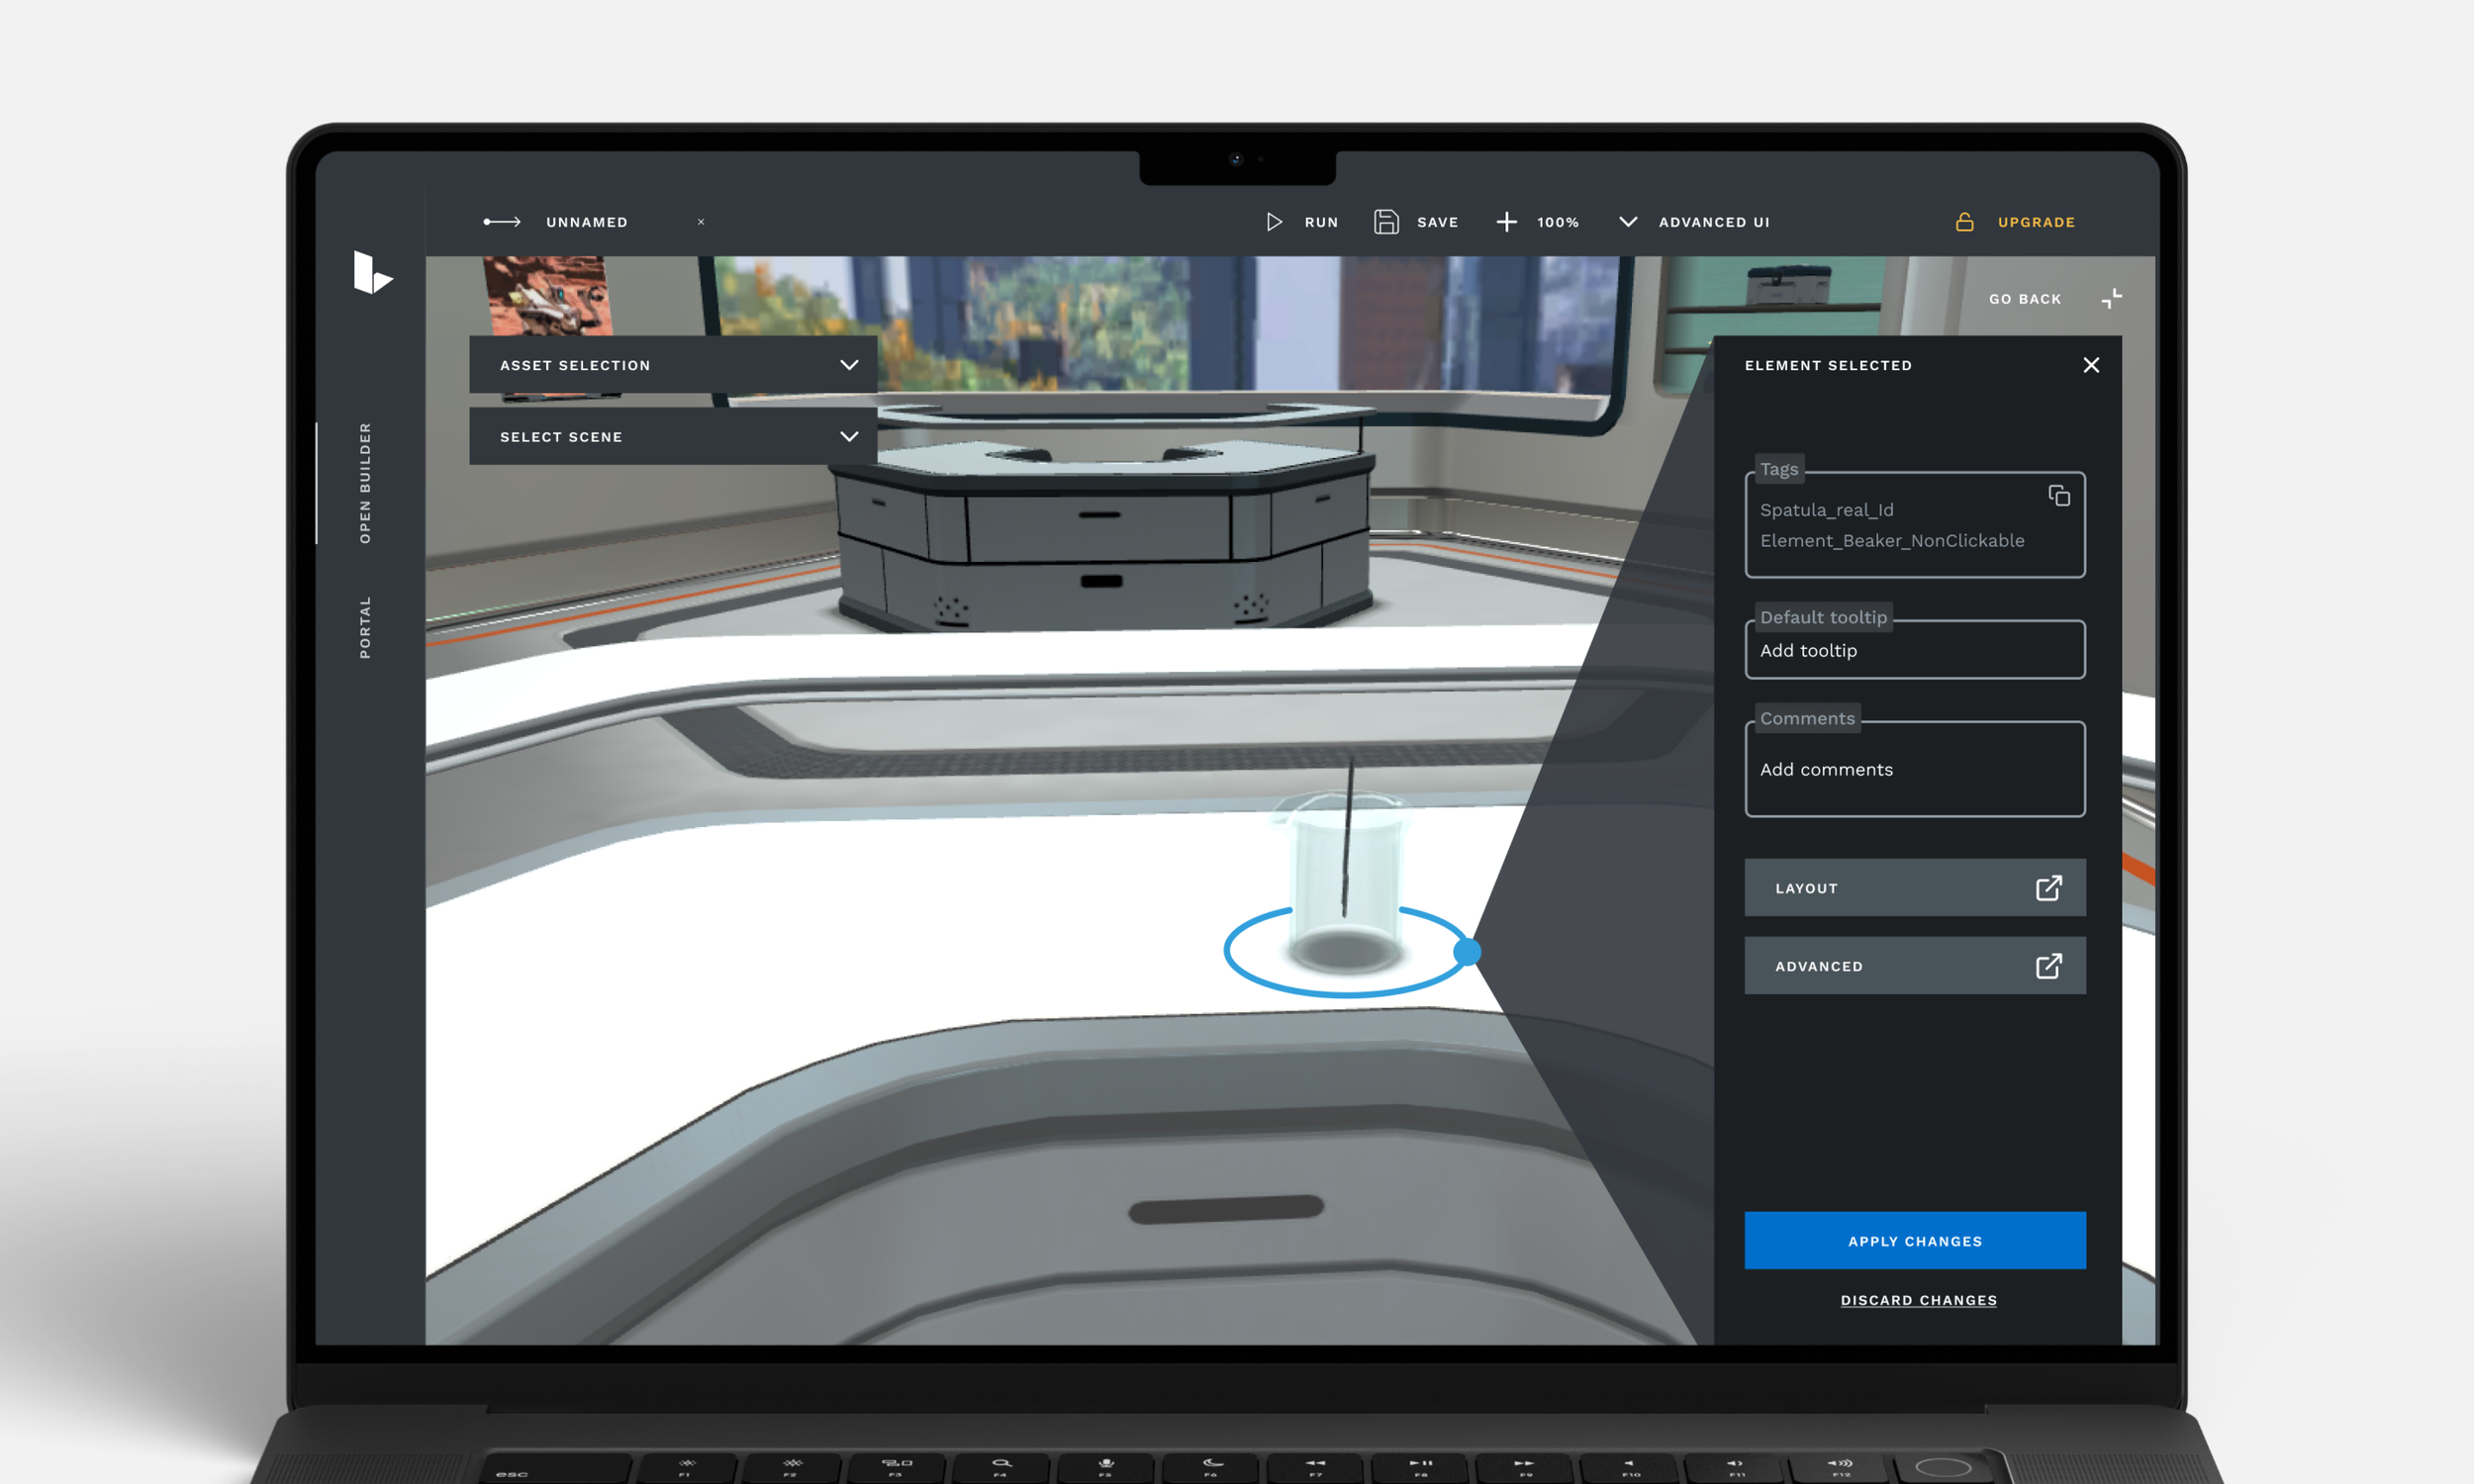
Task: Click the RUN label in the toolbar
Action: (x=1321, y=222)
